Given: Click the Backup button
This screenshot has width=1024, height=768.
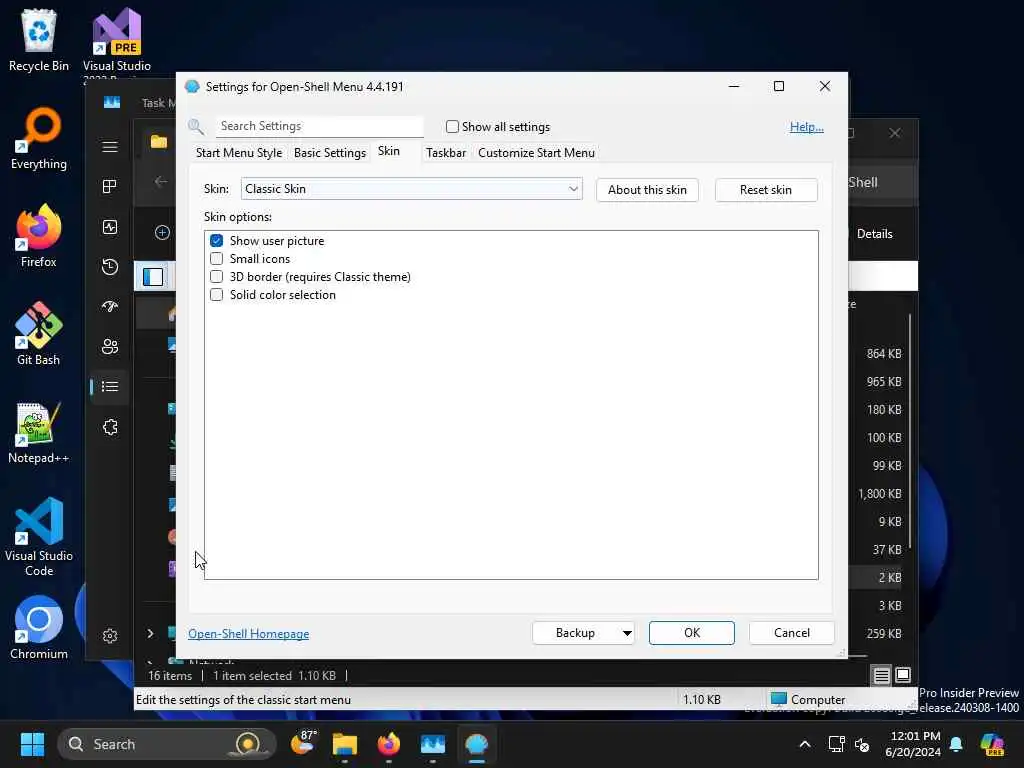Looking at the screenshot, I should coord(575,633).
